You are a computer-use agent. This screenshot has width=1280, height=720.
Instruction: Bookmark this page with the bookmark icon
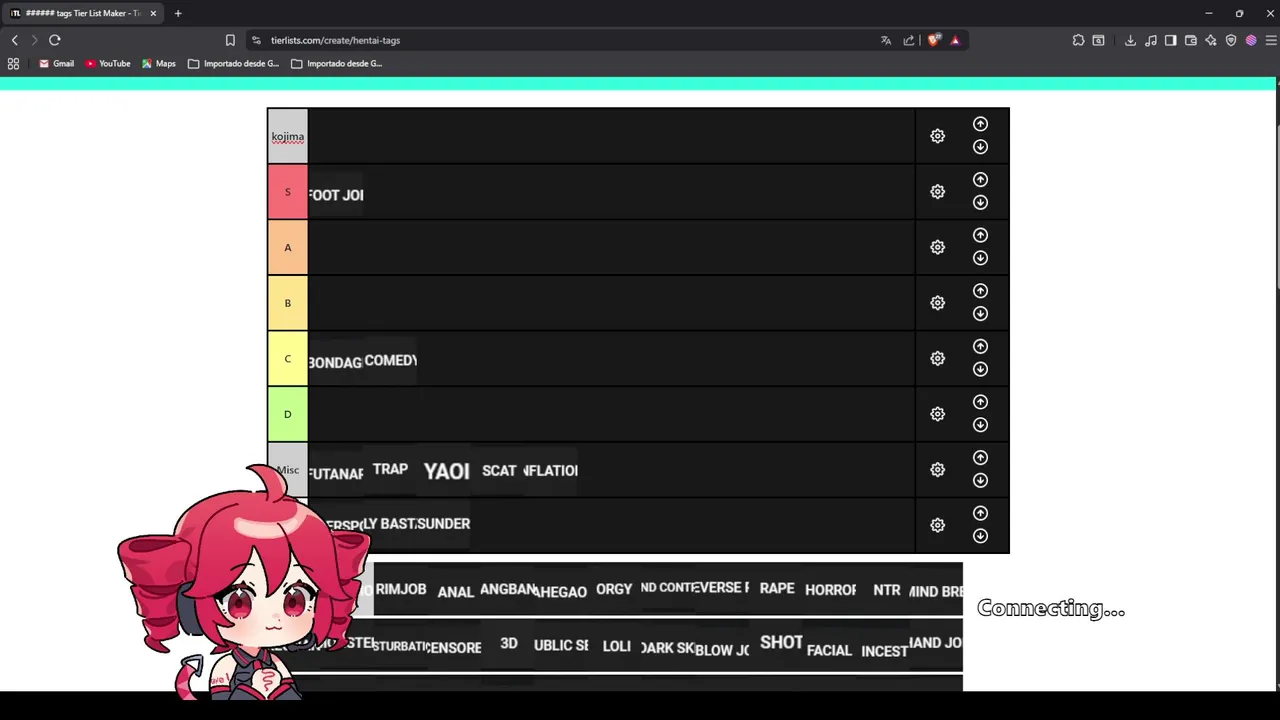(x=230, y=40)
